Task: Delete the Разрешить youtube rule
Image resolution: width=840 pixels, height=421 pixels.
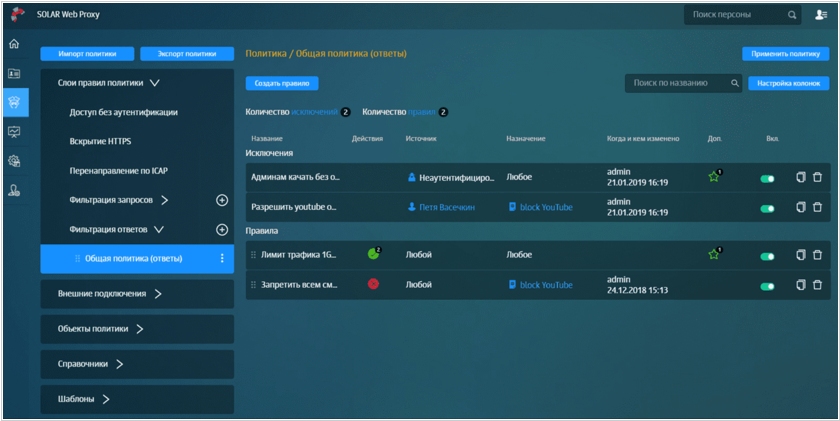Action: pos(818,207)
